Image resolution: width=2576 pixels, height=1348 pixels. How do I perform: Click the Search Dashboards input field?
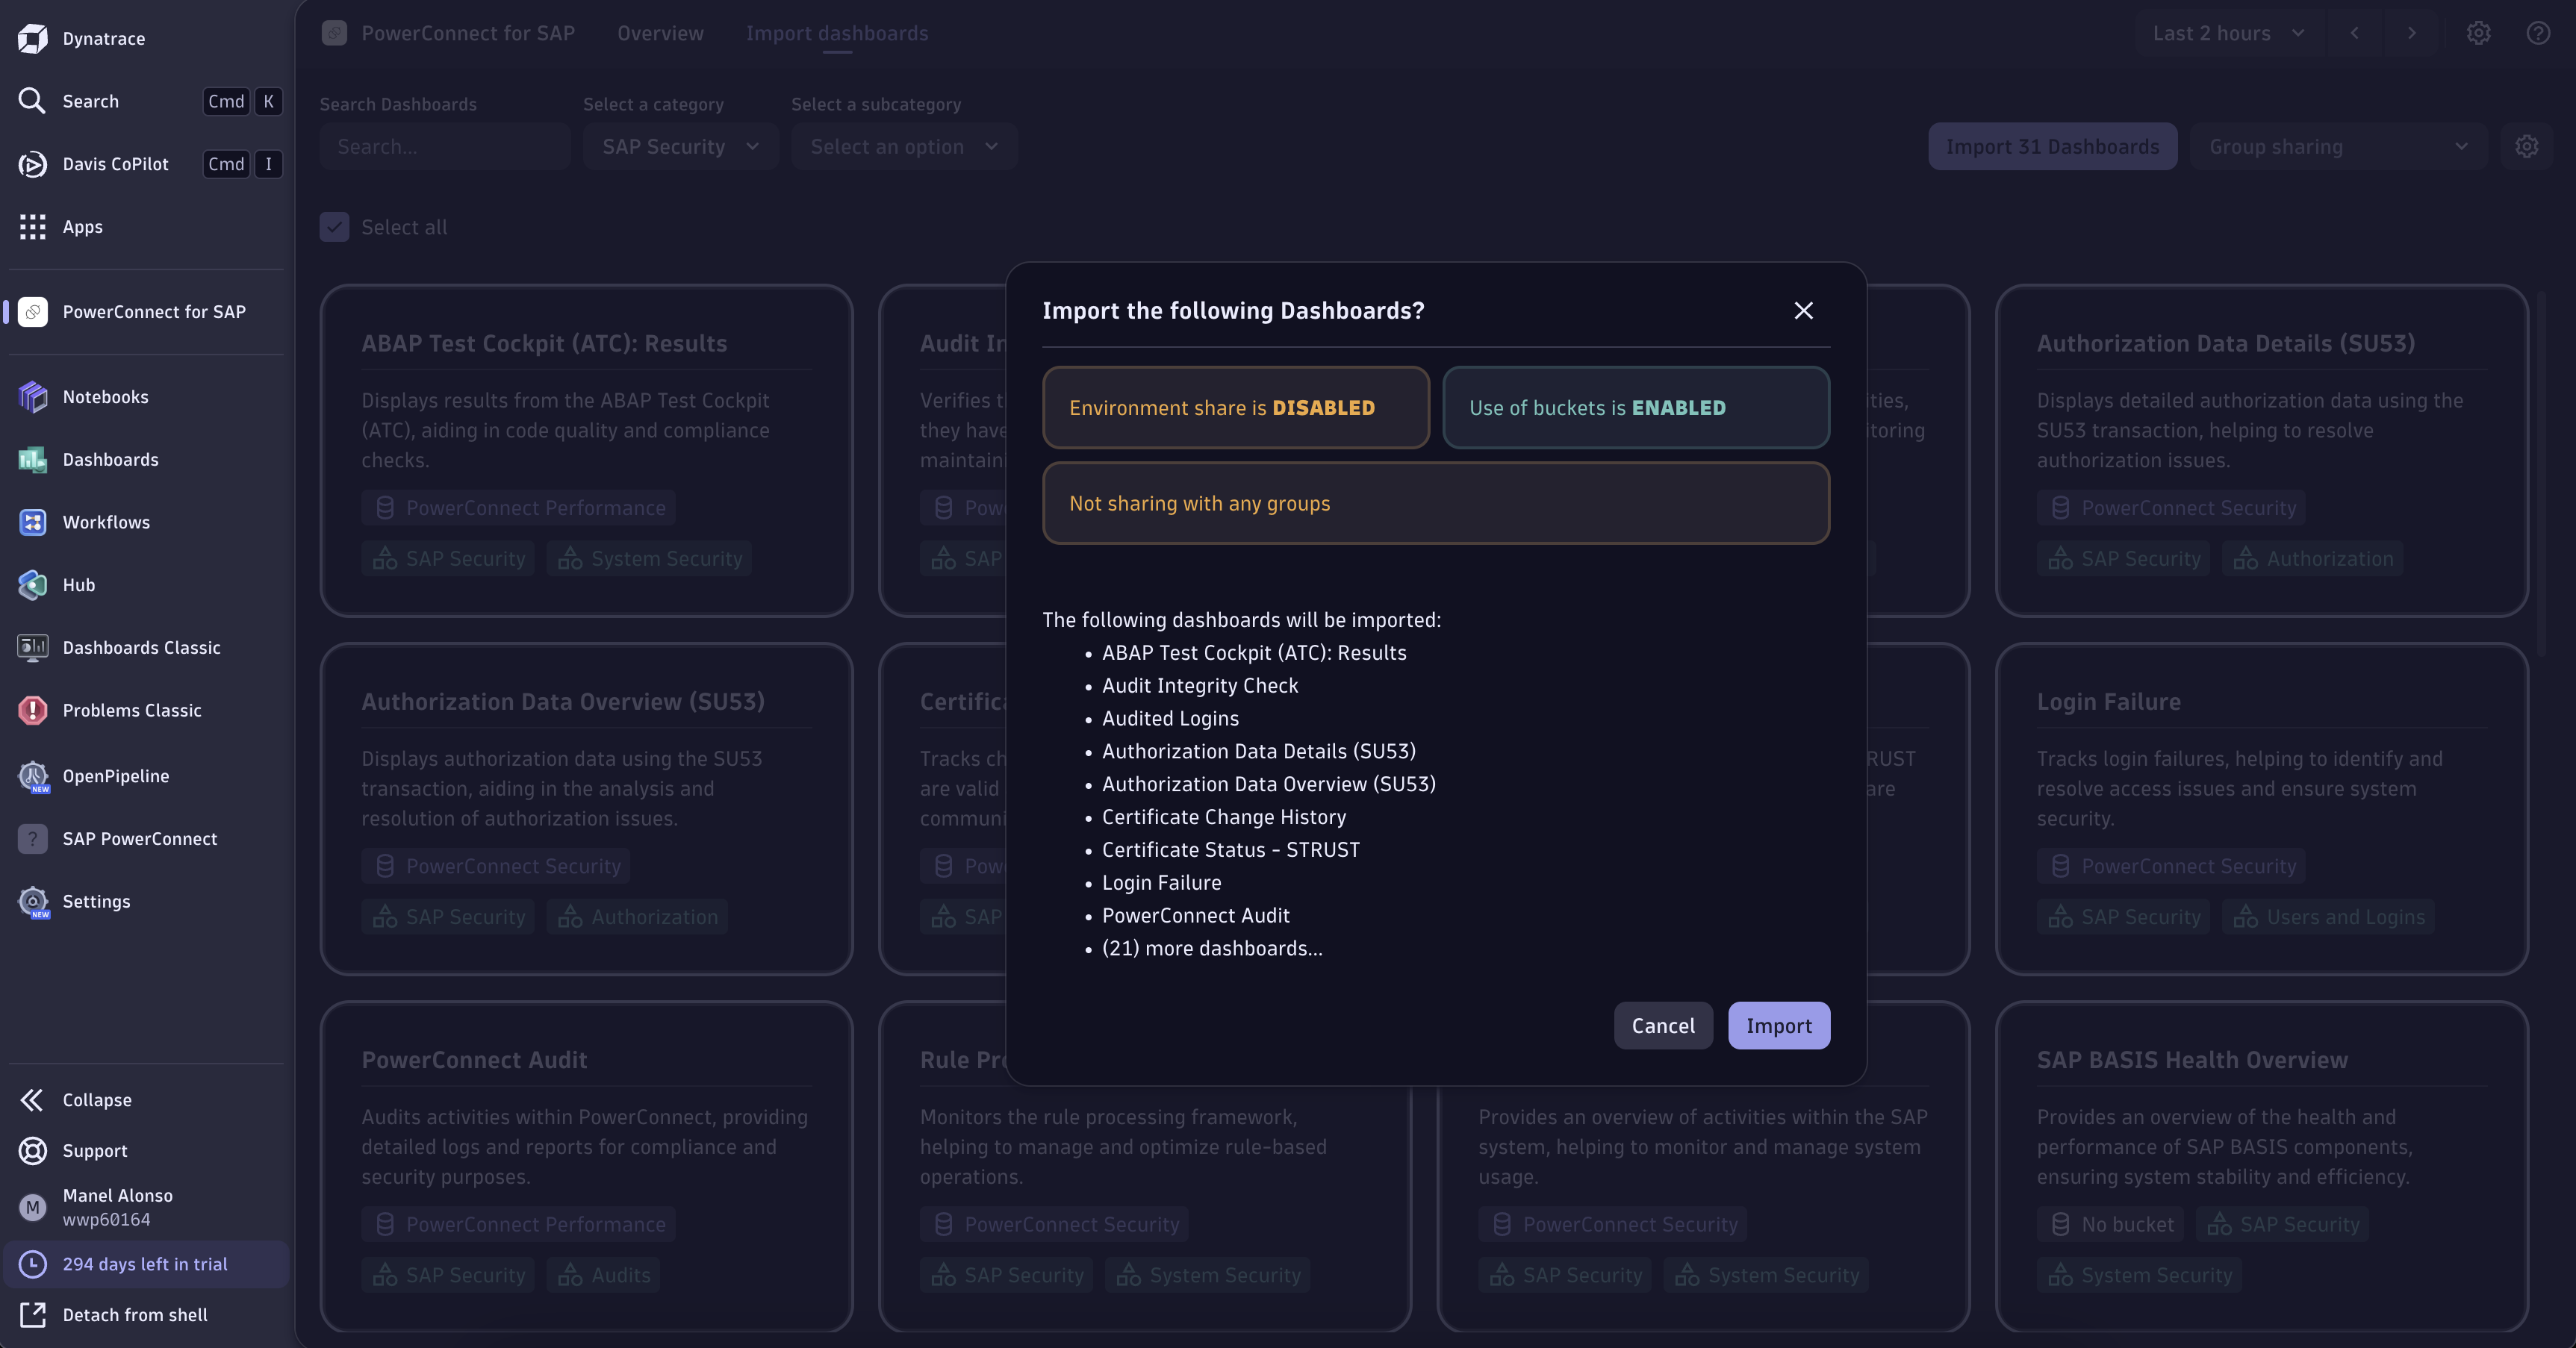pyautogui.click(x=445, y=147)
